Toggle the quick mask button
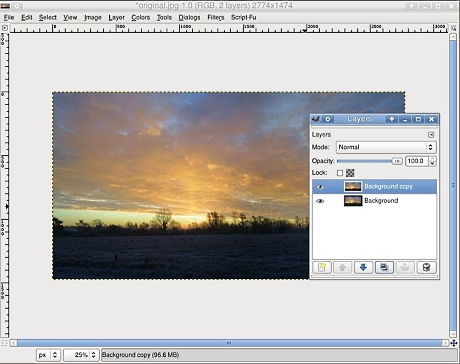This screenshot has width=460, height=364. coord(5,343)
